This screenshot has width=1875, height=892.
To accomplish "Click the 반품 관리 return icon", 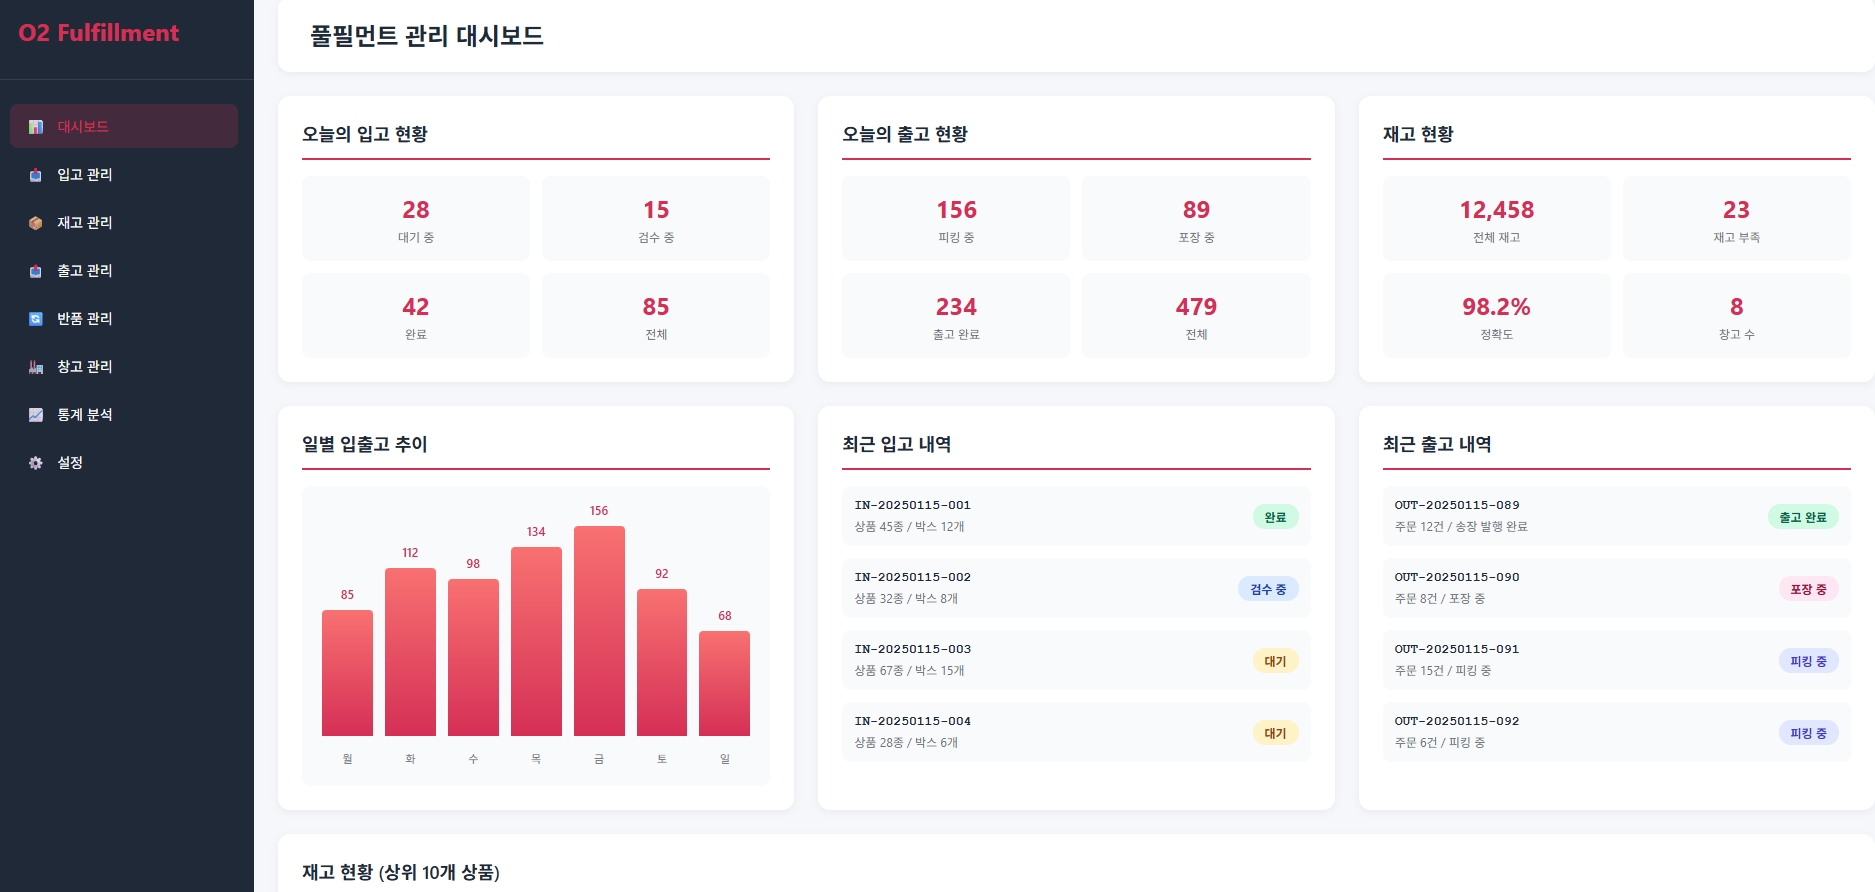I will tap(36, 319).
